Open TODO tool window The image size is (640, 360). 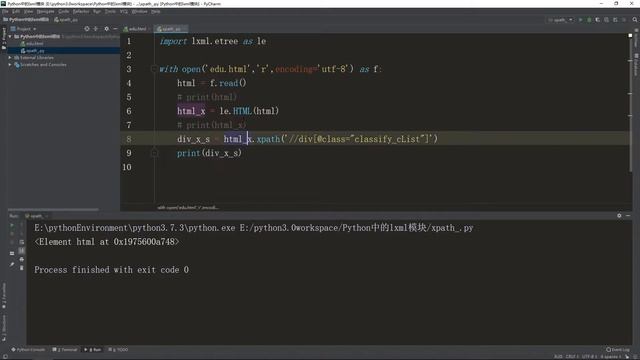[x=118, y=350]
